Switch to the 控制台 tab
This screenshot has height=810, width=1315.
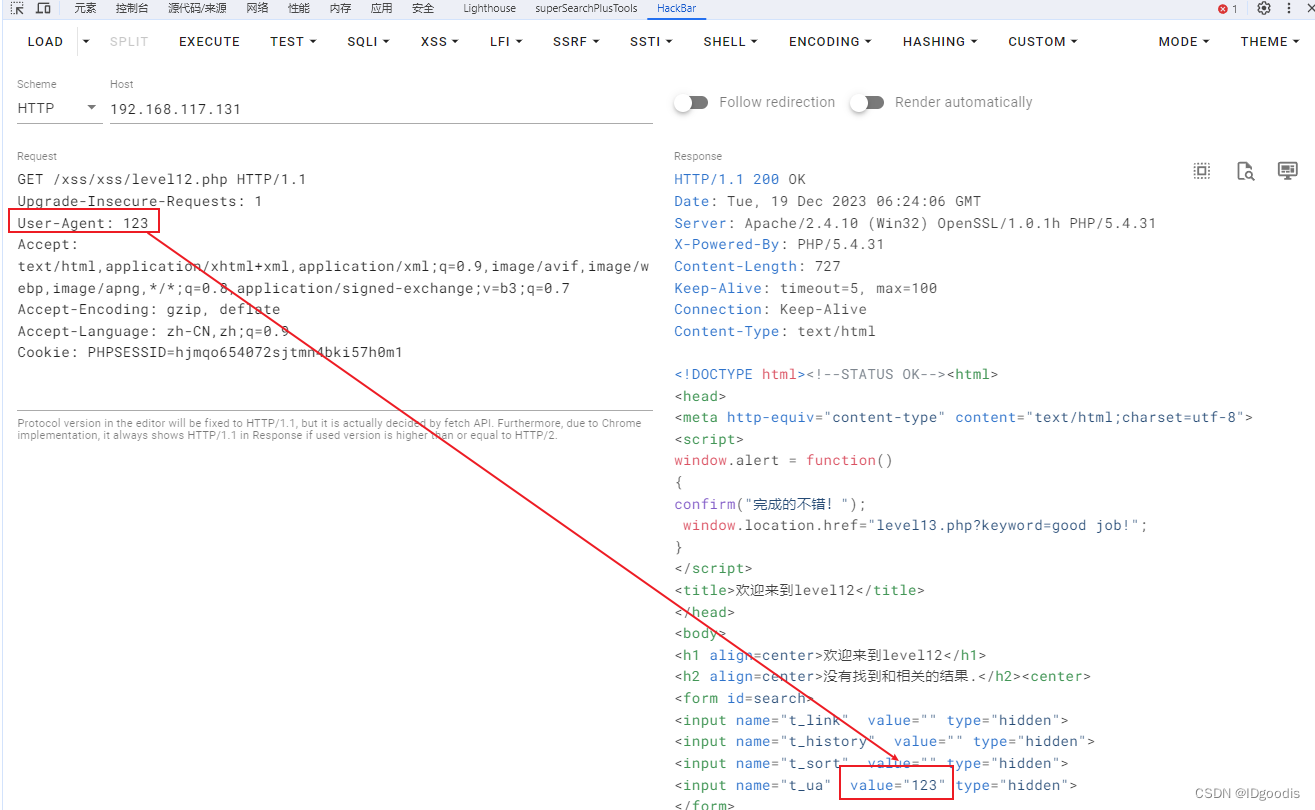[x=131, y=8]
